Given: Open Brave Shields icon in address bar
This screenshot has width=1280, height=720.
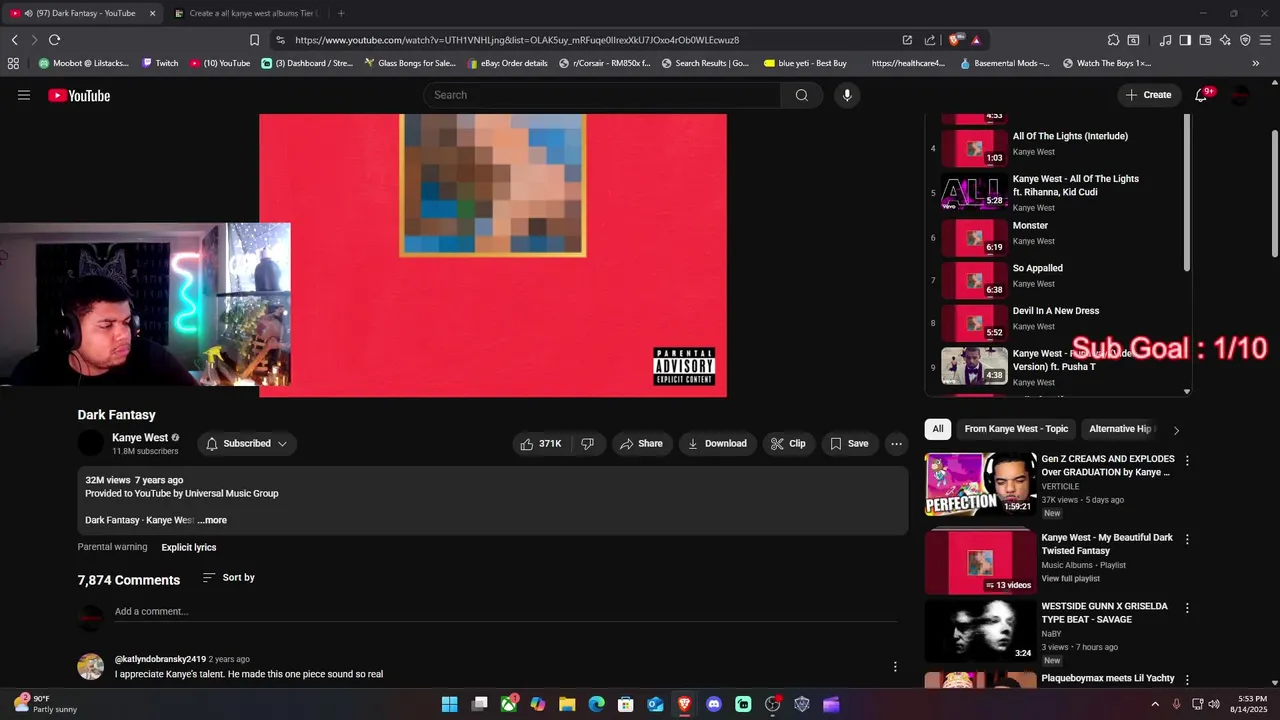Looking at the screenshot, I should pos(956,40).
